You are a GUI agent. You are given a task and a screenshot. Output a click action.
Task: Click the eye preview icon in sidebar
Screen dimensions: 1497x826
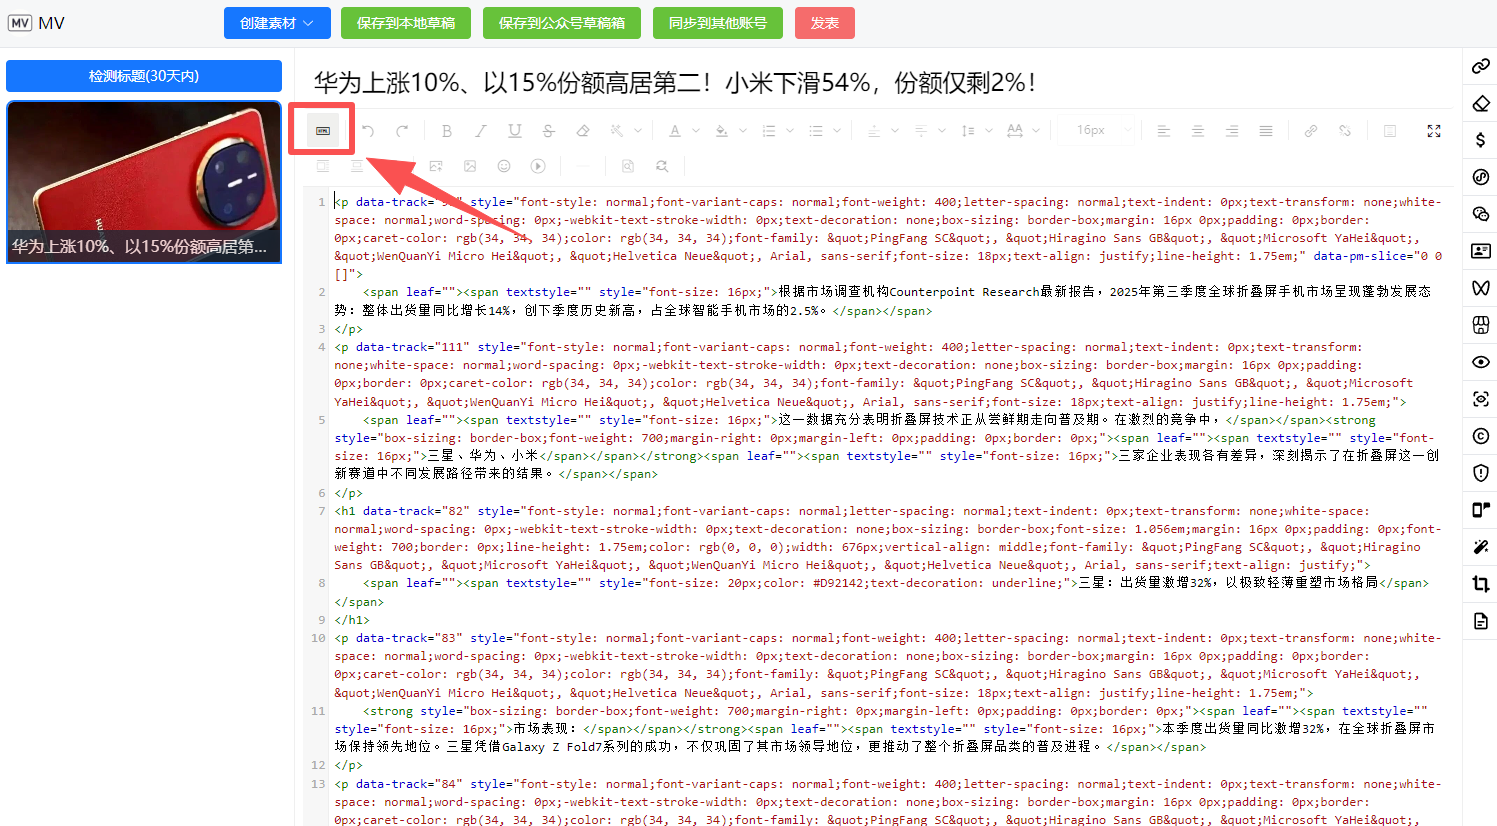click(1481, 362)
